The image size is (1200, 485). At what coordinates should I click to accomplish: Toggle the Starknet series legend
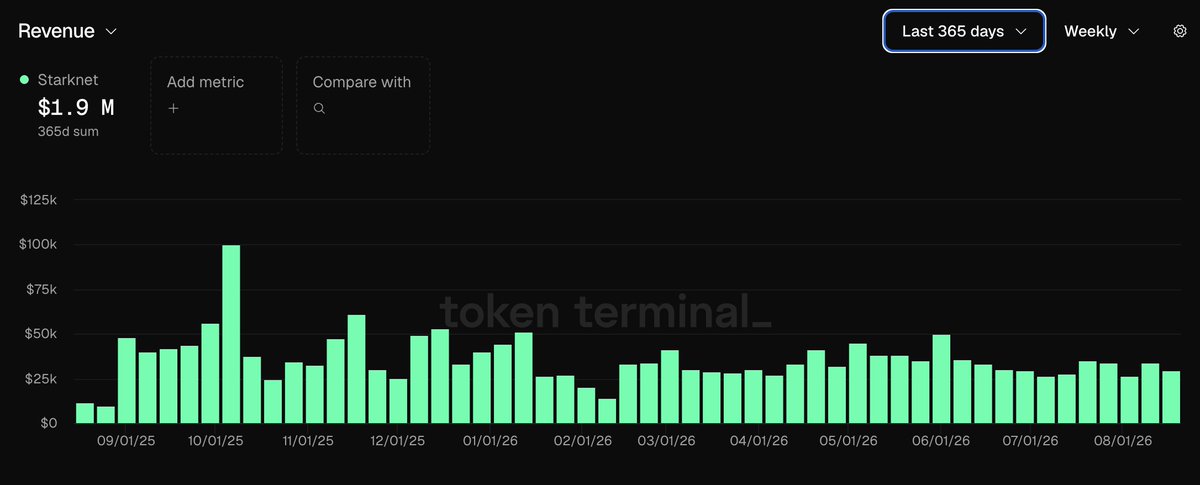(x=59, y=81)
